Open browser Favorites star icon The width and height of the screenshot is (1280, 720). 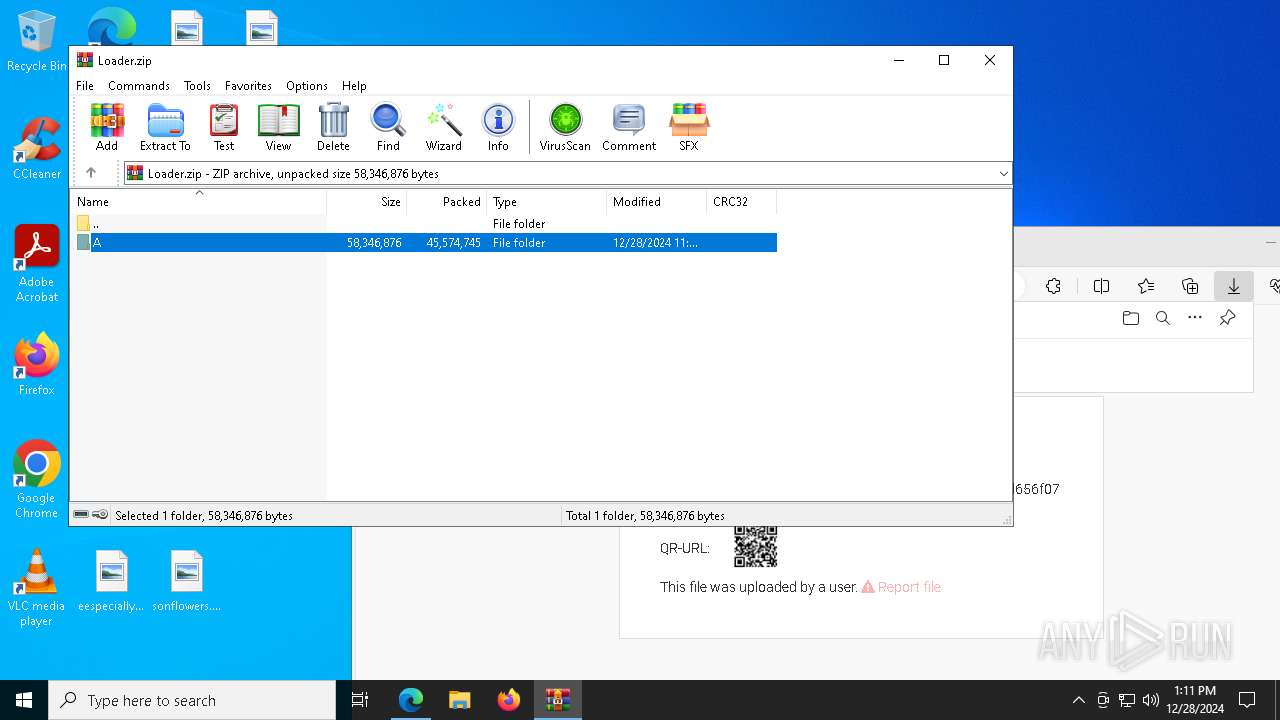(x=1146, y=286)
